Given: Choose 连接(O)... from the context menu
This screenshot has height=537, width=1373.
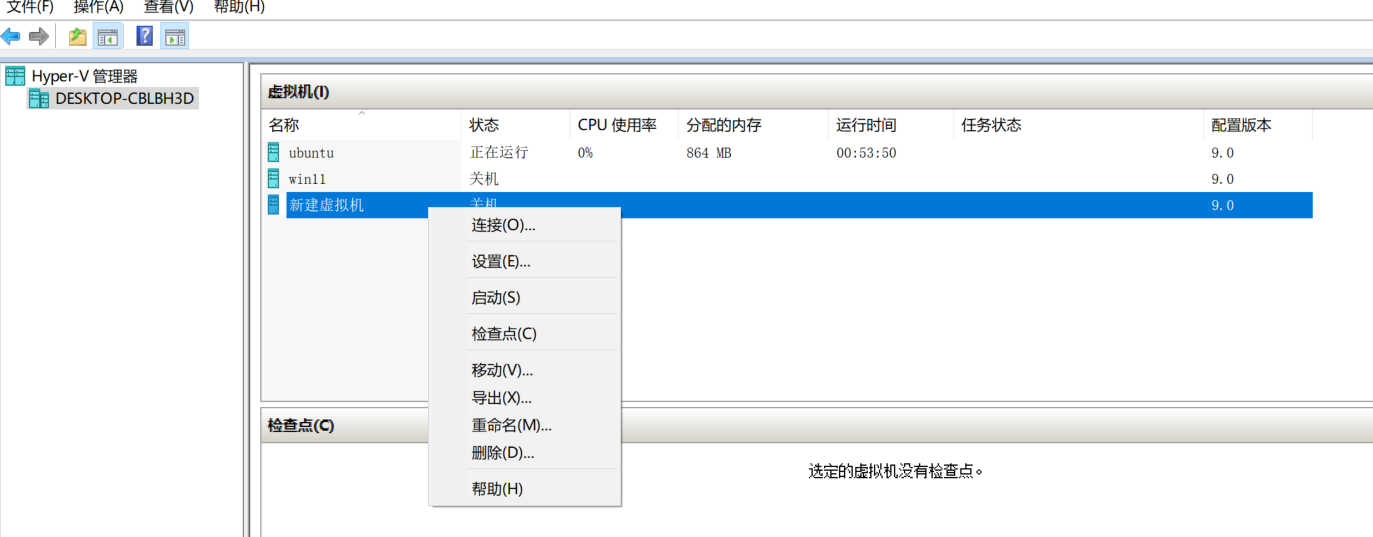Looking at the screenshot, I should click(503, 225).
